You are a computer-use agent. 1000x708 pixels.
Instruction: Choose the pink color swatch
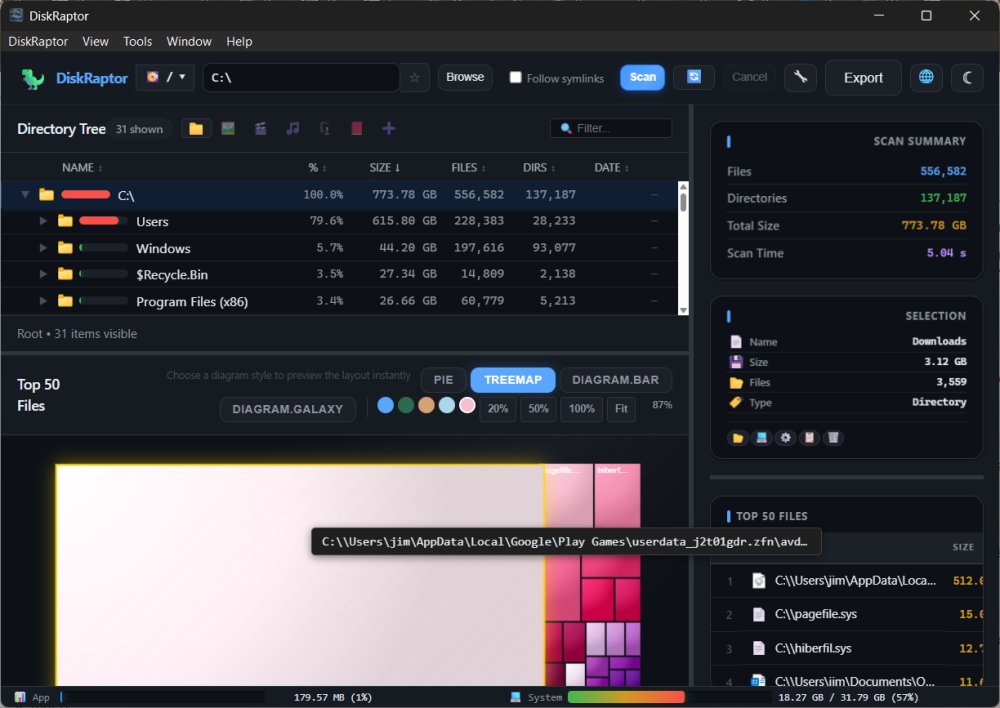(x=467, y=405)
